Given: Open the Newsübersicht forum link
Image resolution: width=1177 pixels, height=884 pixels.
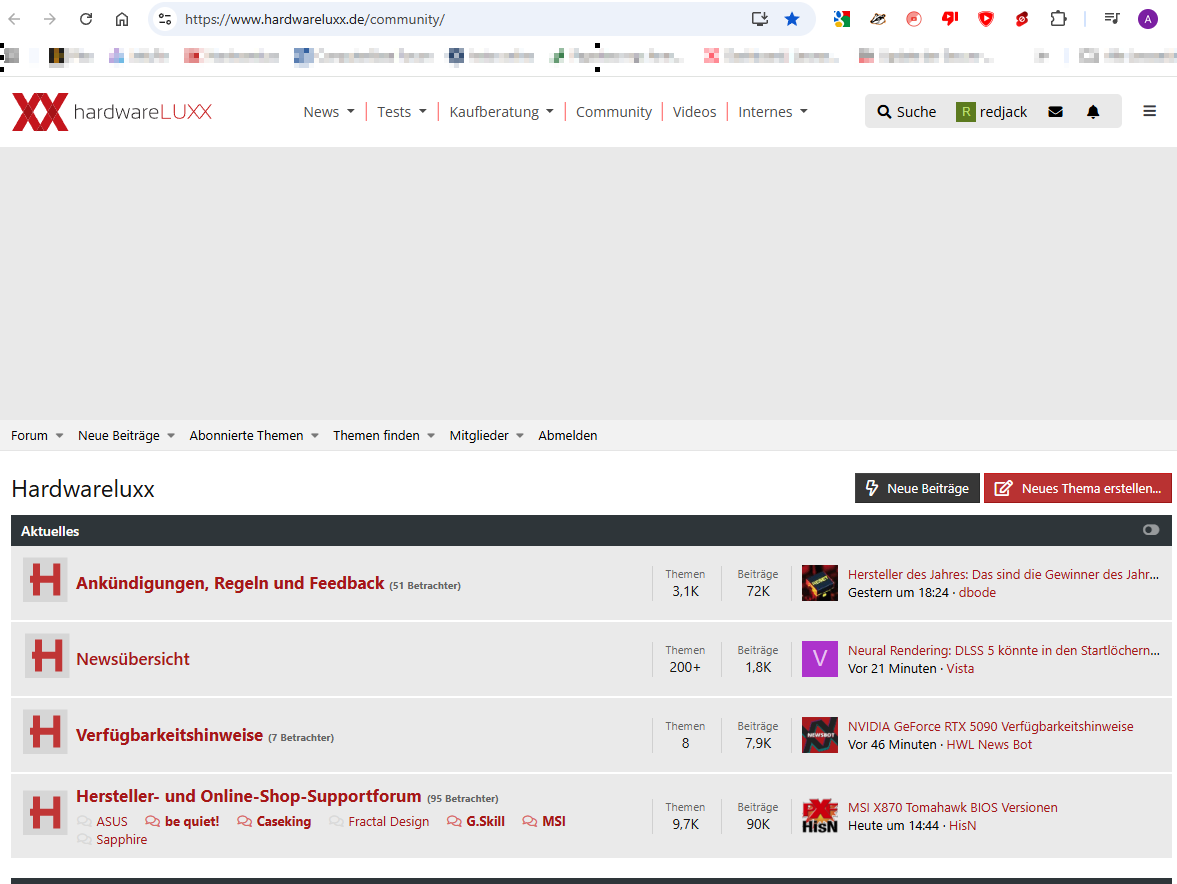Looking at the screenshot, I should [x=133, y=659].
